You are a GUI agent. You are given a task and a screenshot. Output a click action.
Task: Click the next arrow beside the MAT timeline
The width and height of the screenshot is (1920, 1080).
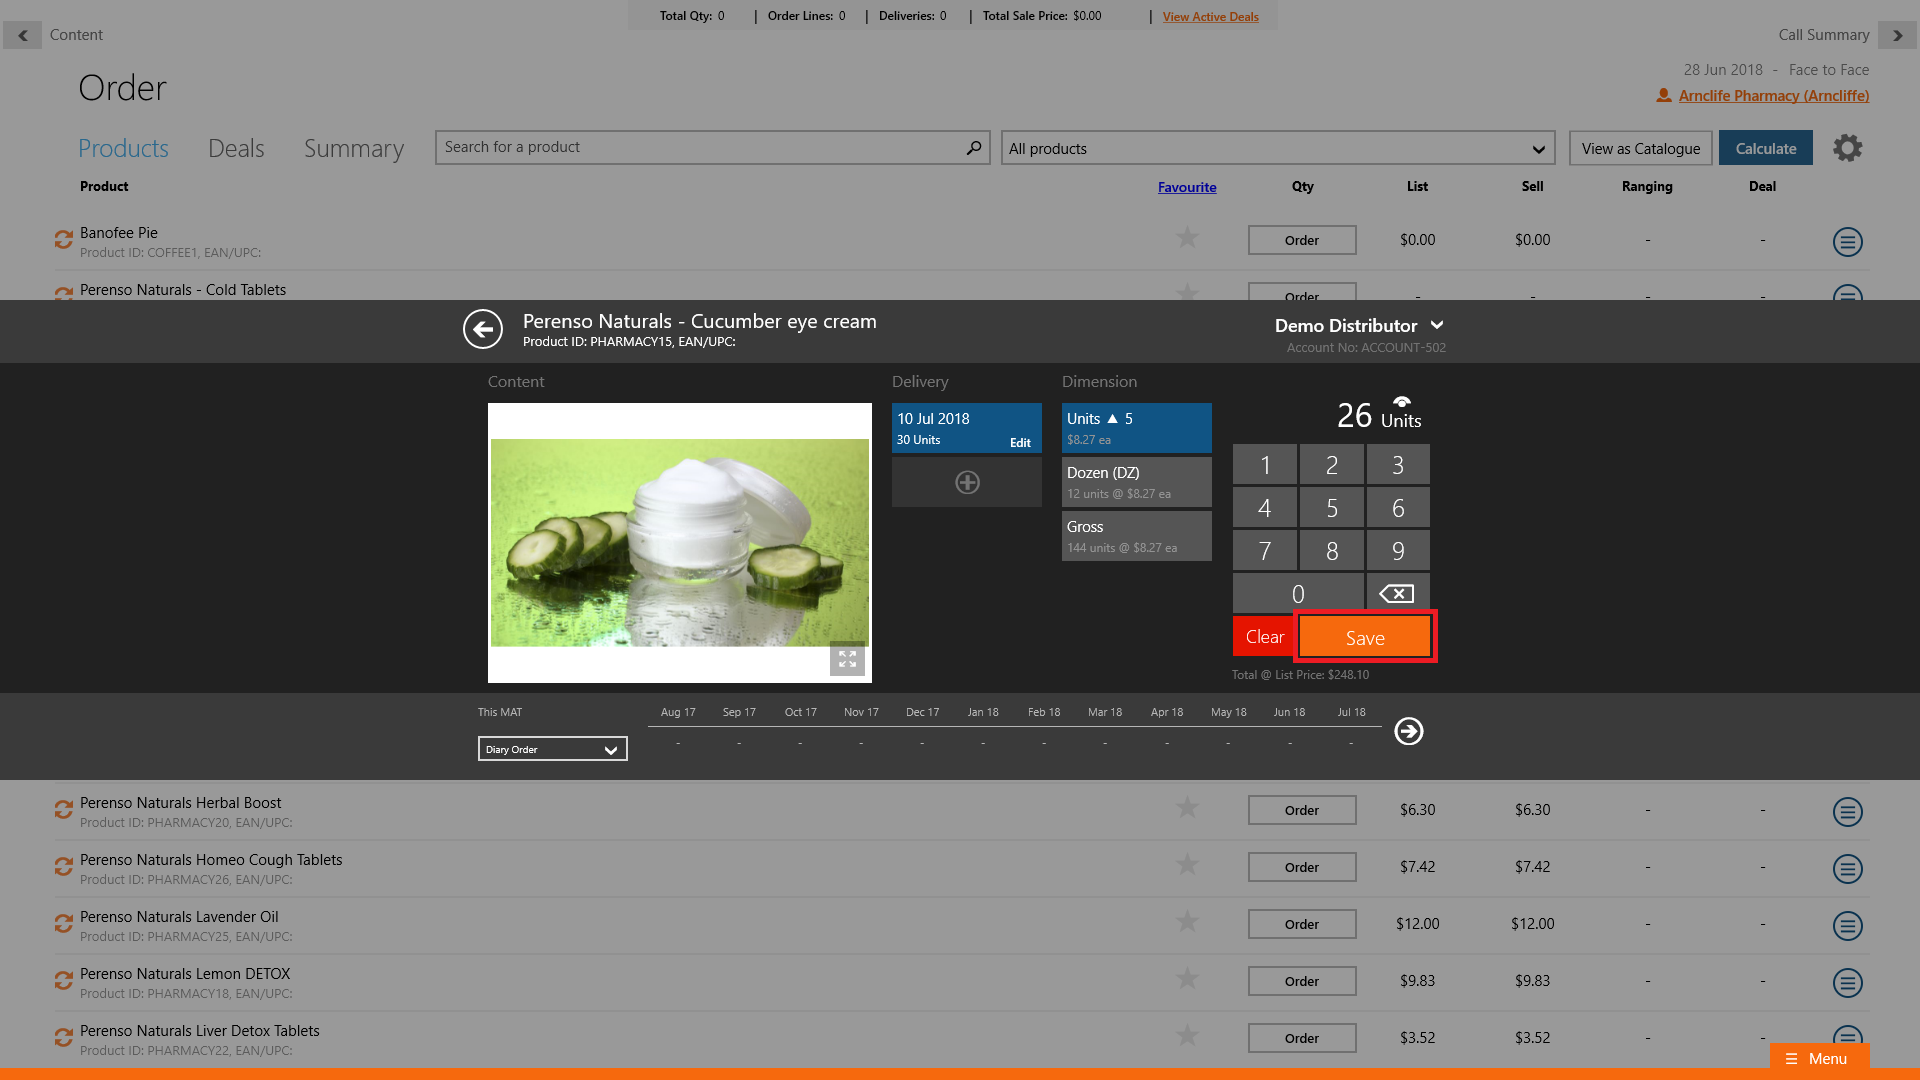tap(1409, 731)
